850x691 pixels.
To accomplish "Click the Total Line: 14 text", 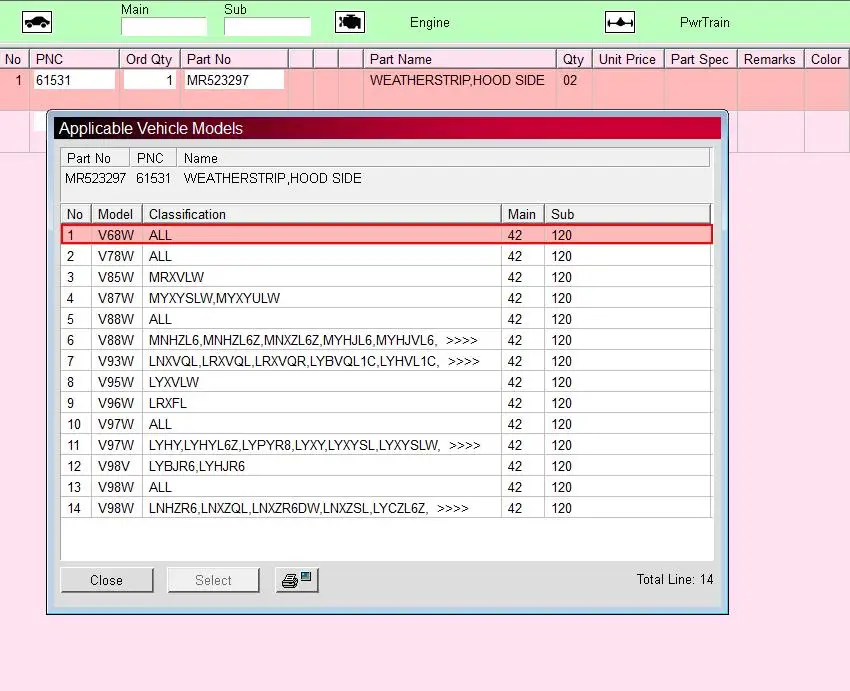I will point(675,579).
